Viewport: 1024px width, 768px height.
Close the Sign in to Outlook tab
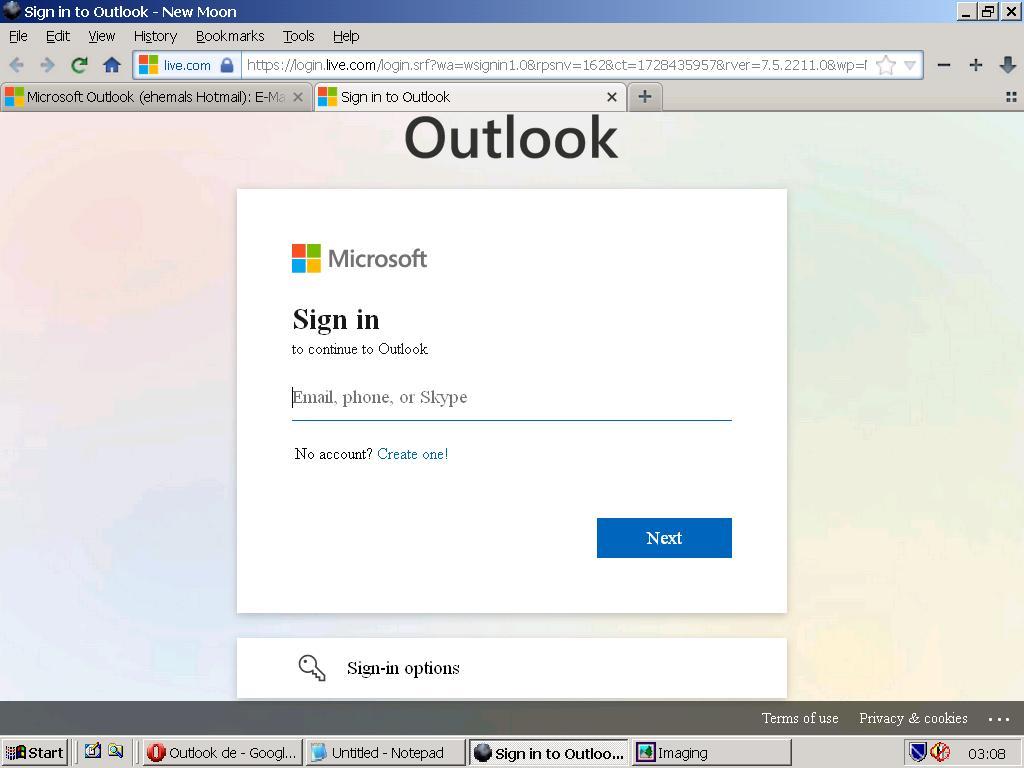point(612,97)
